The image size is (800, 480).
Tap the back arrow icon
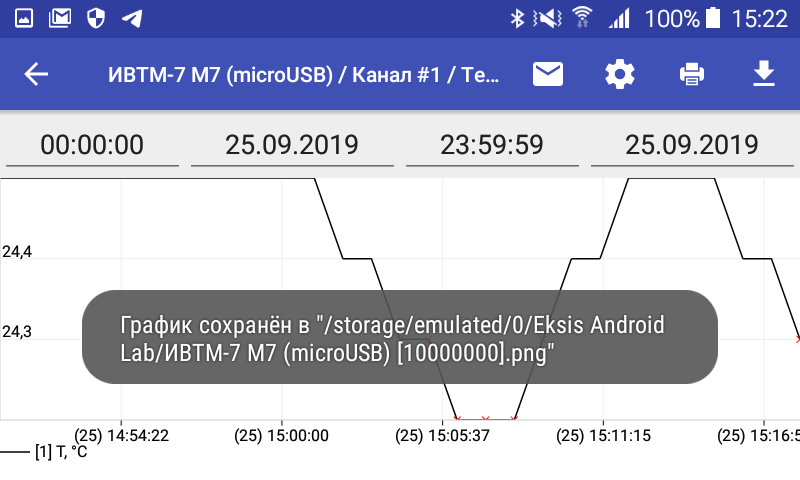click(x=37, y=75)
